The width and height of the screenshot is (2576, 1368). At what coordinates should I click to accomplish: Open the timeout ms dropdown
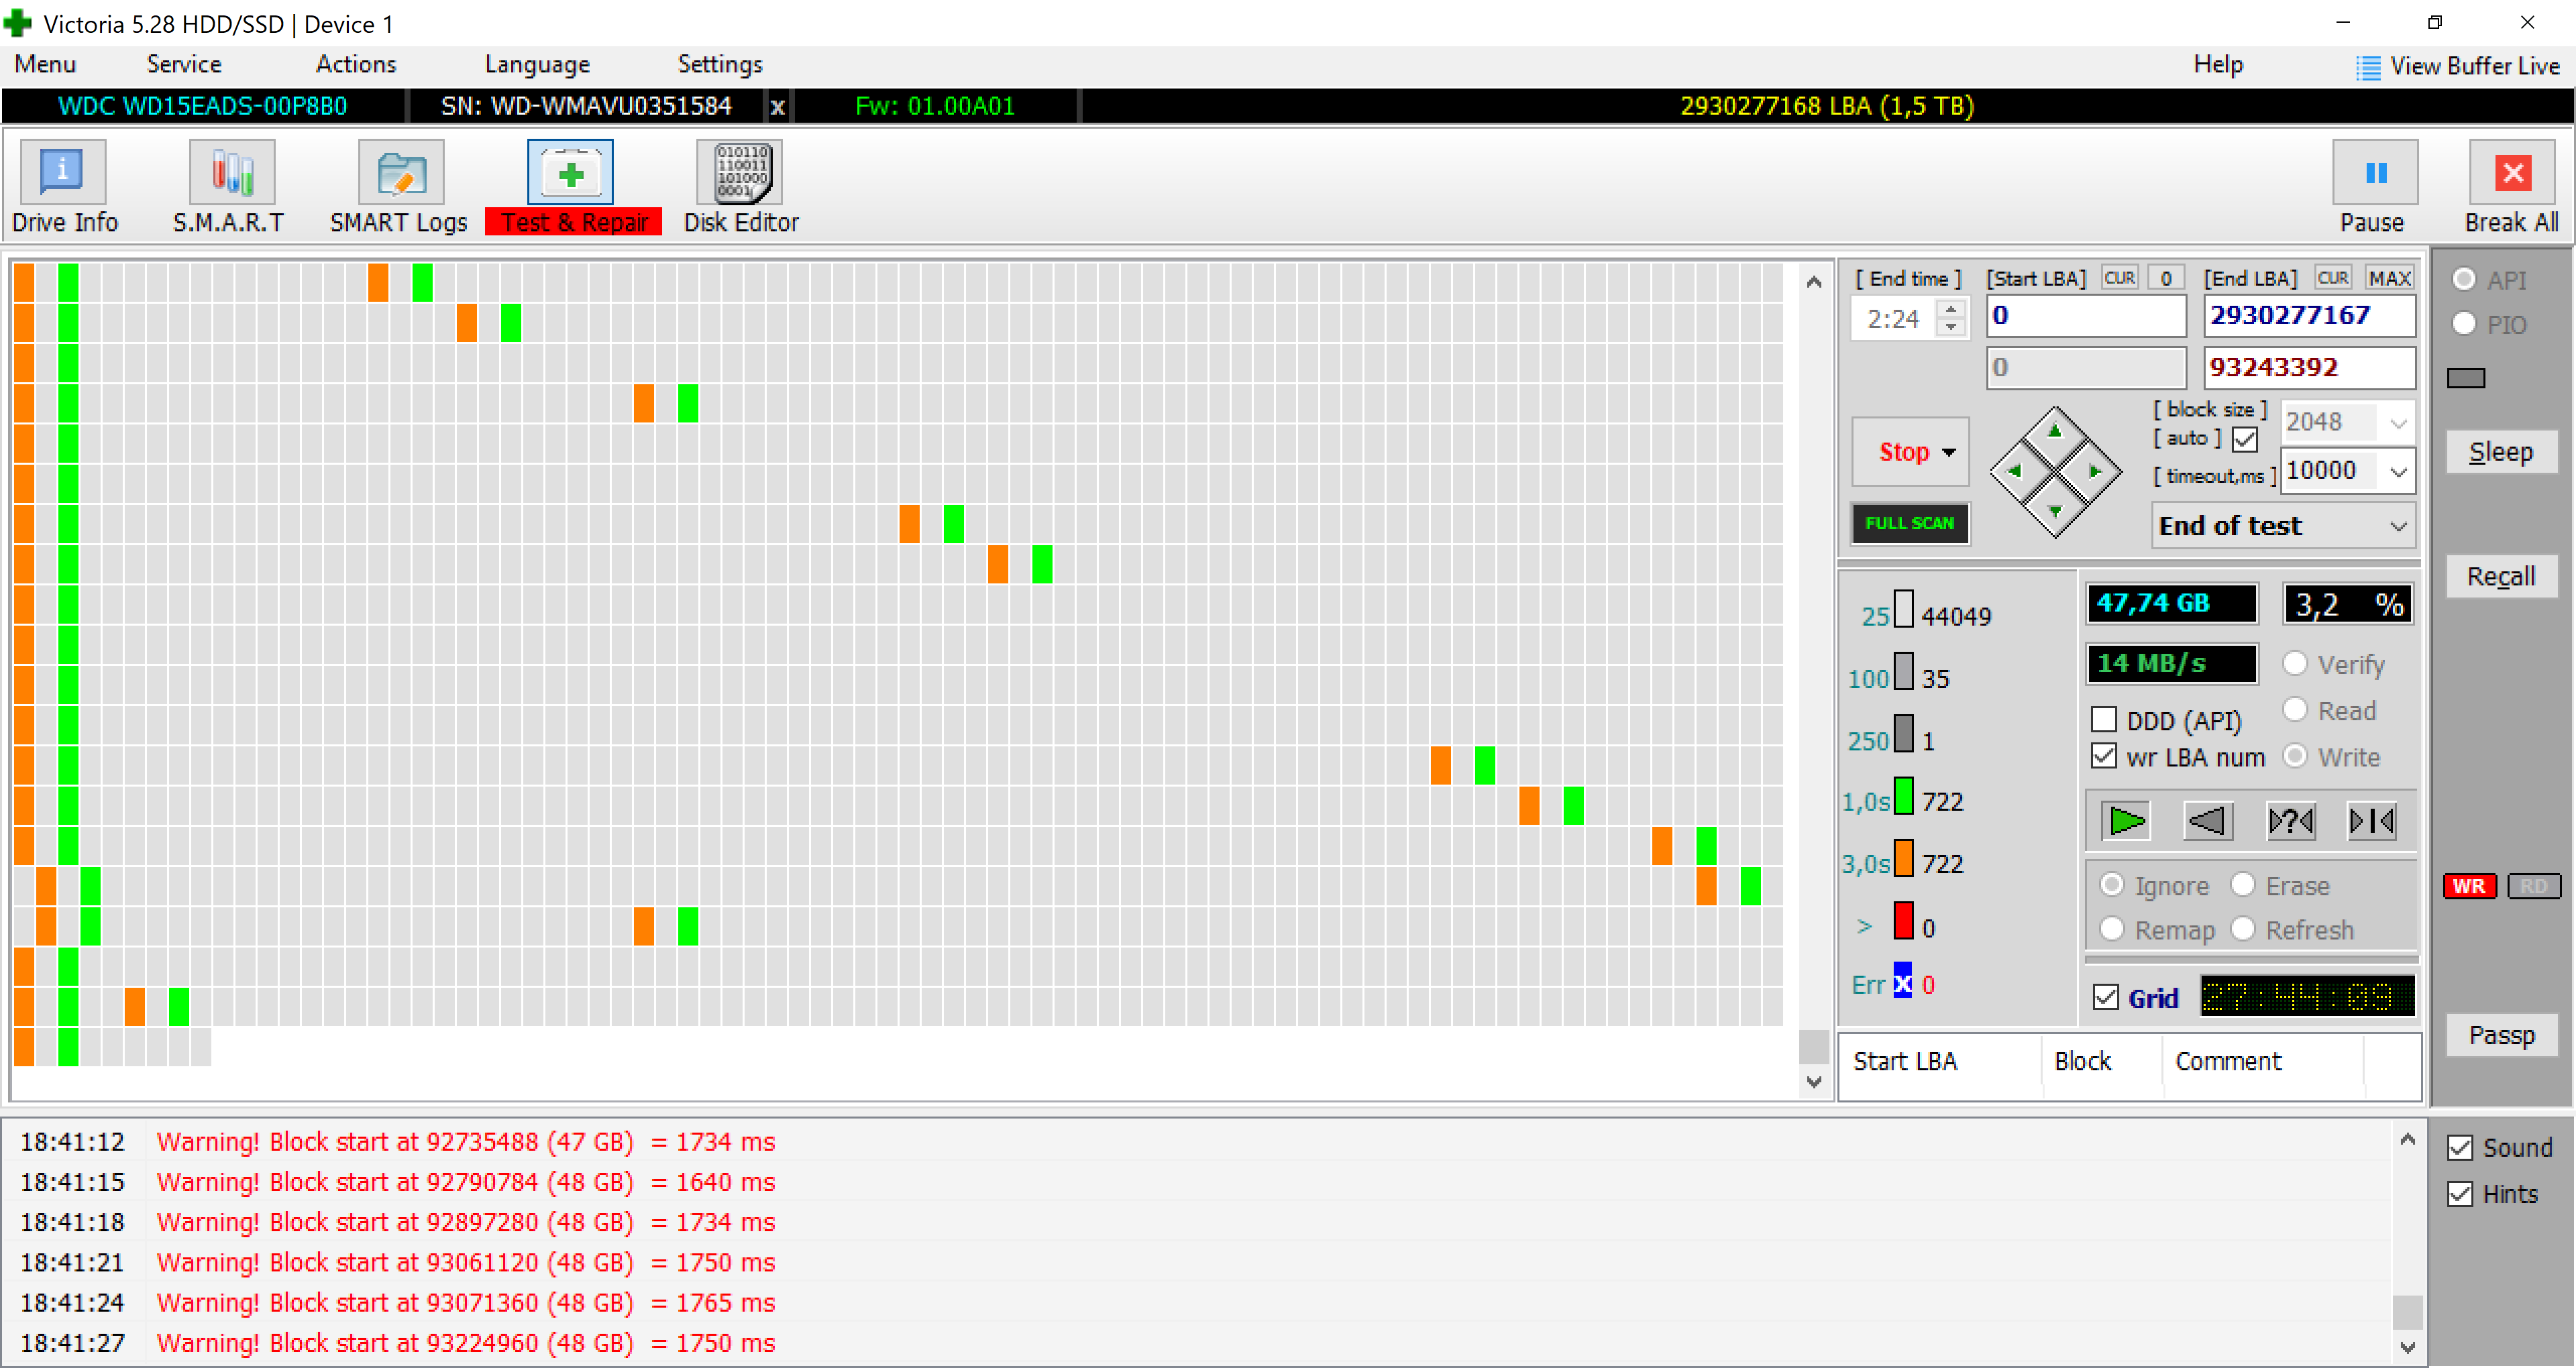coord(2398,471)
